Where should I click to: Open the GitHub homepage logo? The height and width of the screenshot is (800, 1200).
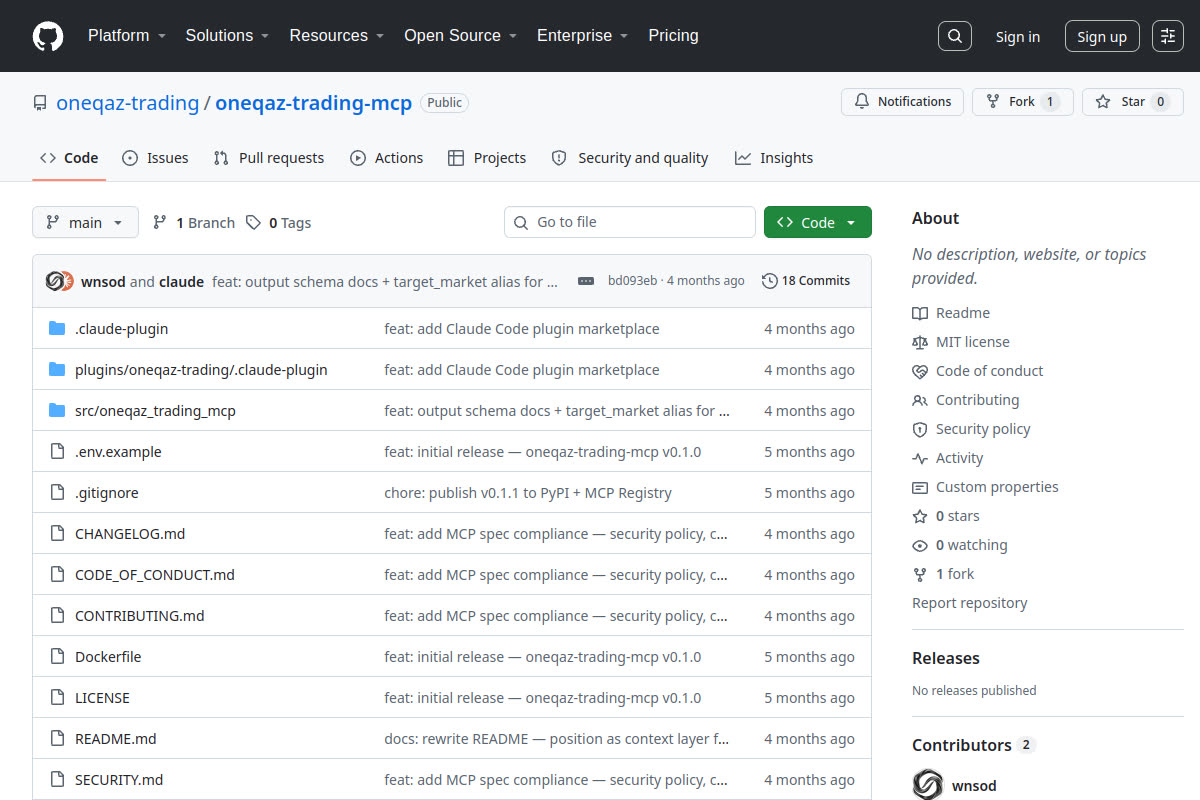(x=48, y=36)
